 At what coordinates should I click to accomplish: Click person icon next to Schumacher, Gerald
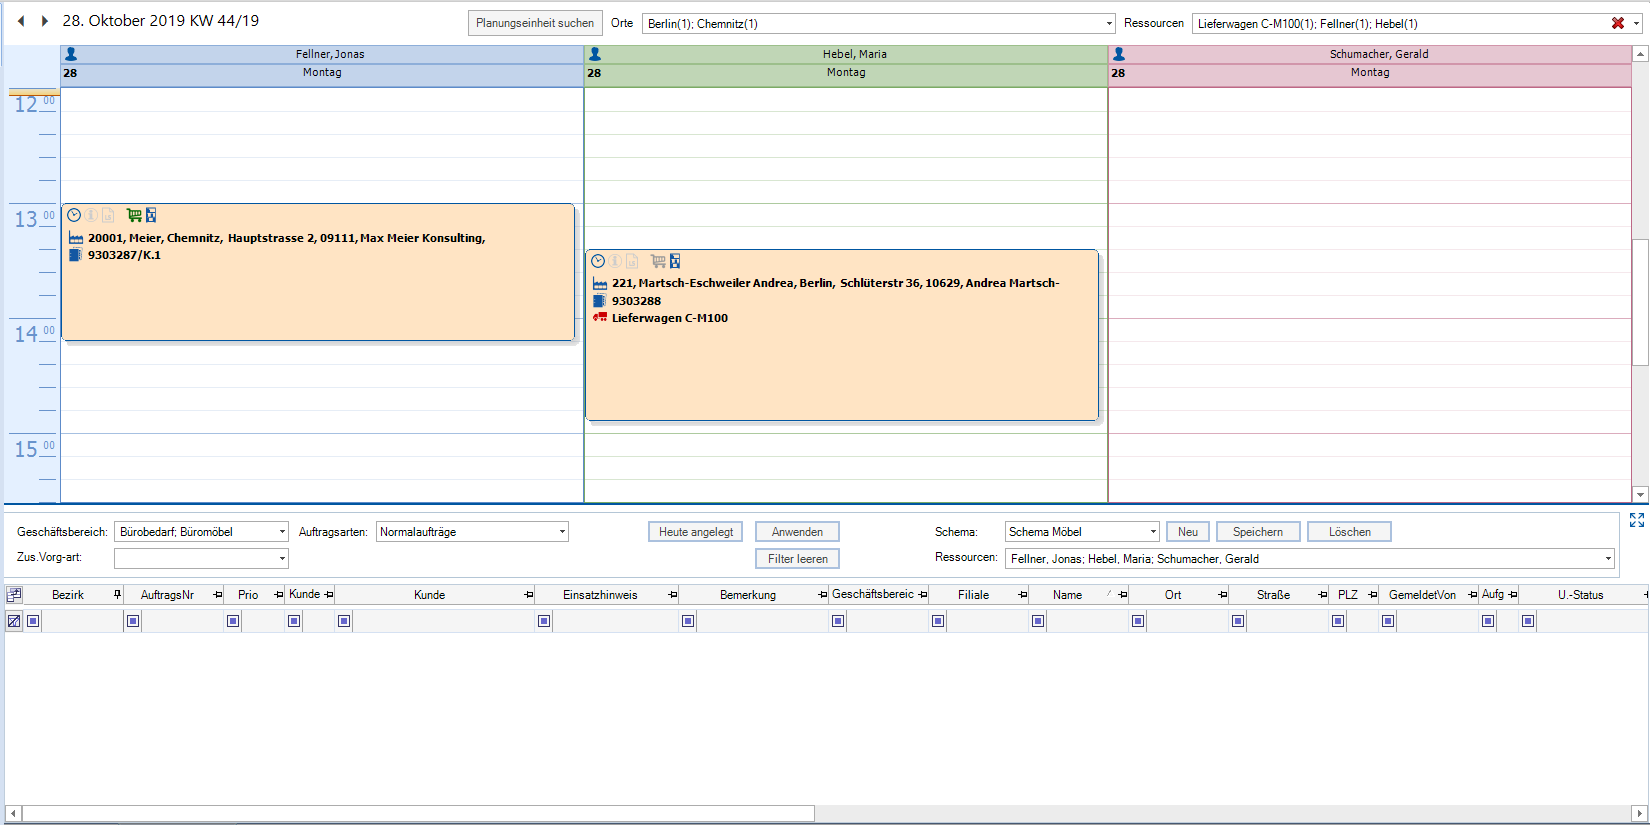[1119, 54]
